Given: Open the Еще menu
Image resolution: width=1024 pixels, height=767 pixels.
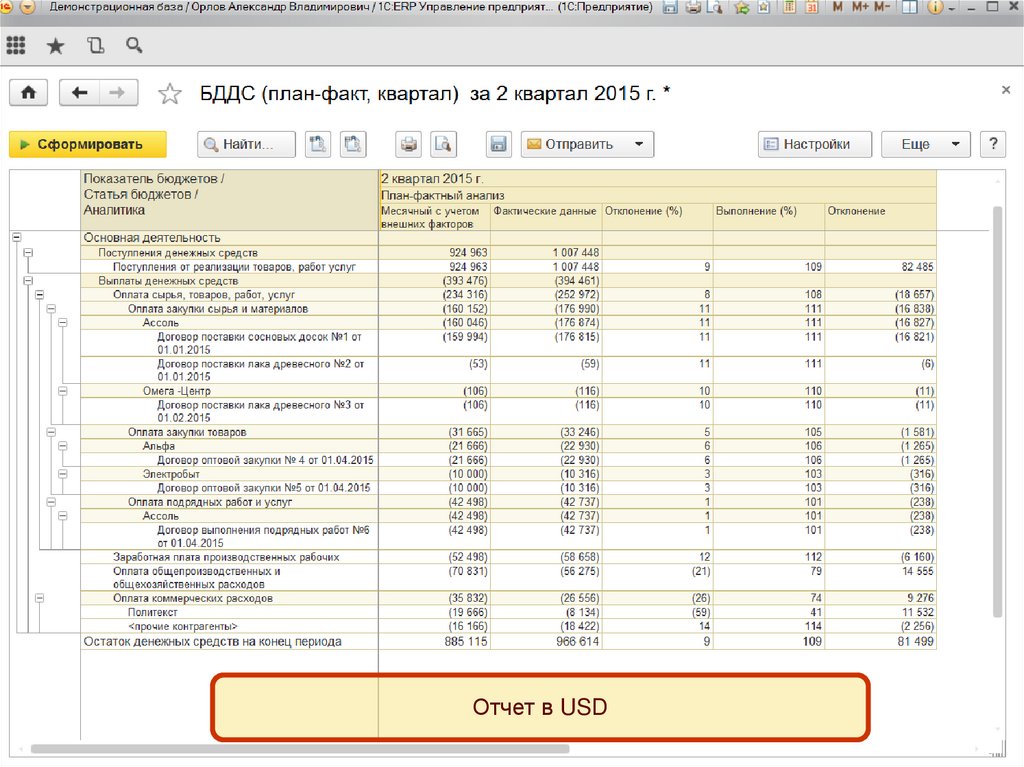Looking at the screenshot, I should [x=925, y=144].
